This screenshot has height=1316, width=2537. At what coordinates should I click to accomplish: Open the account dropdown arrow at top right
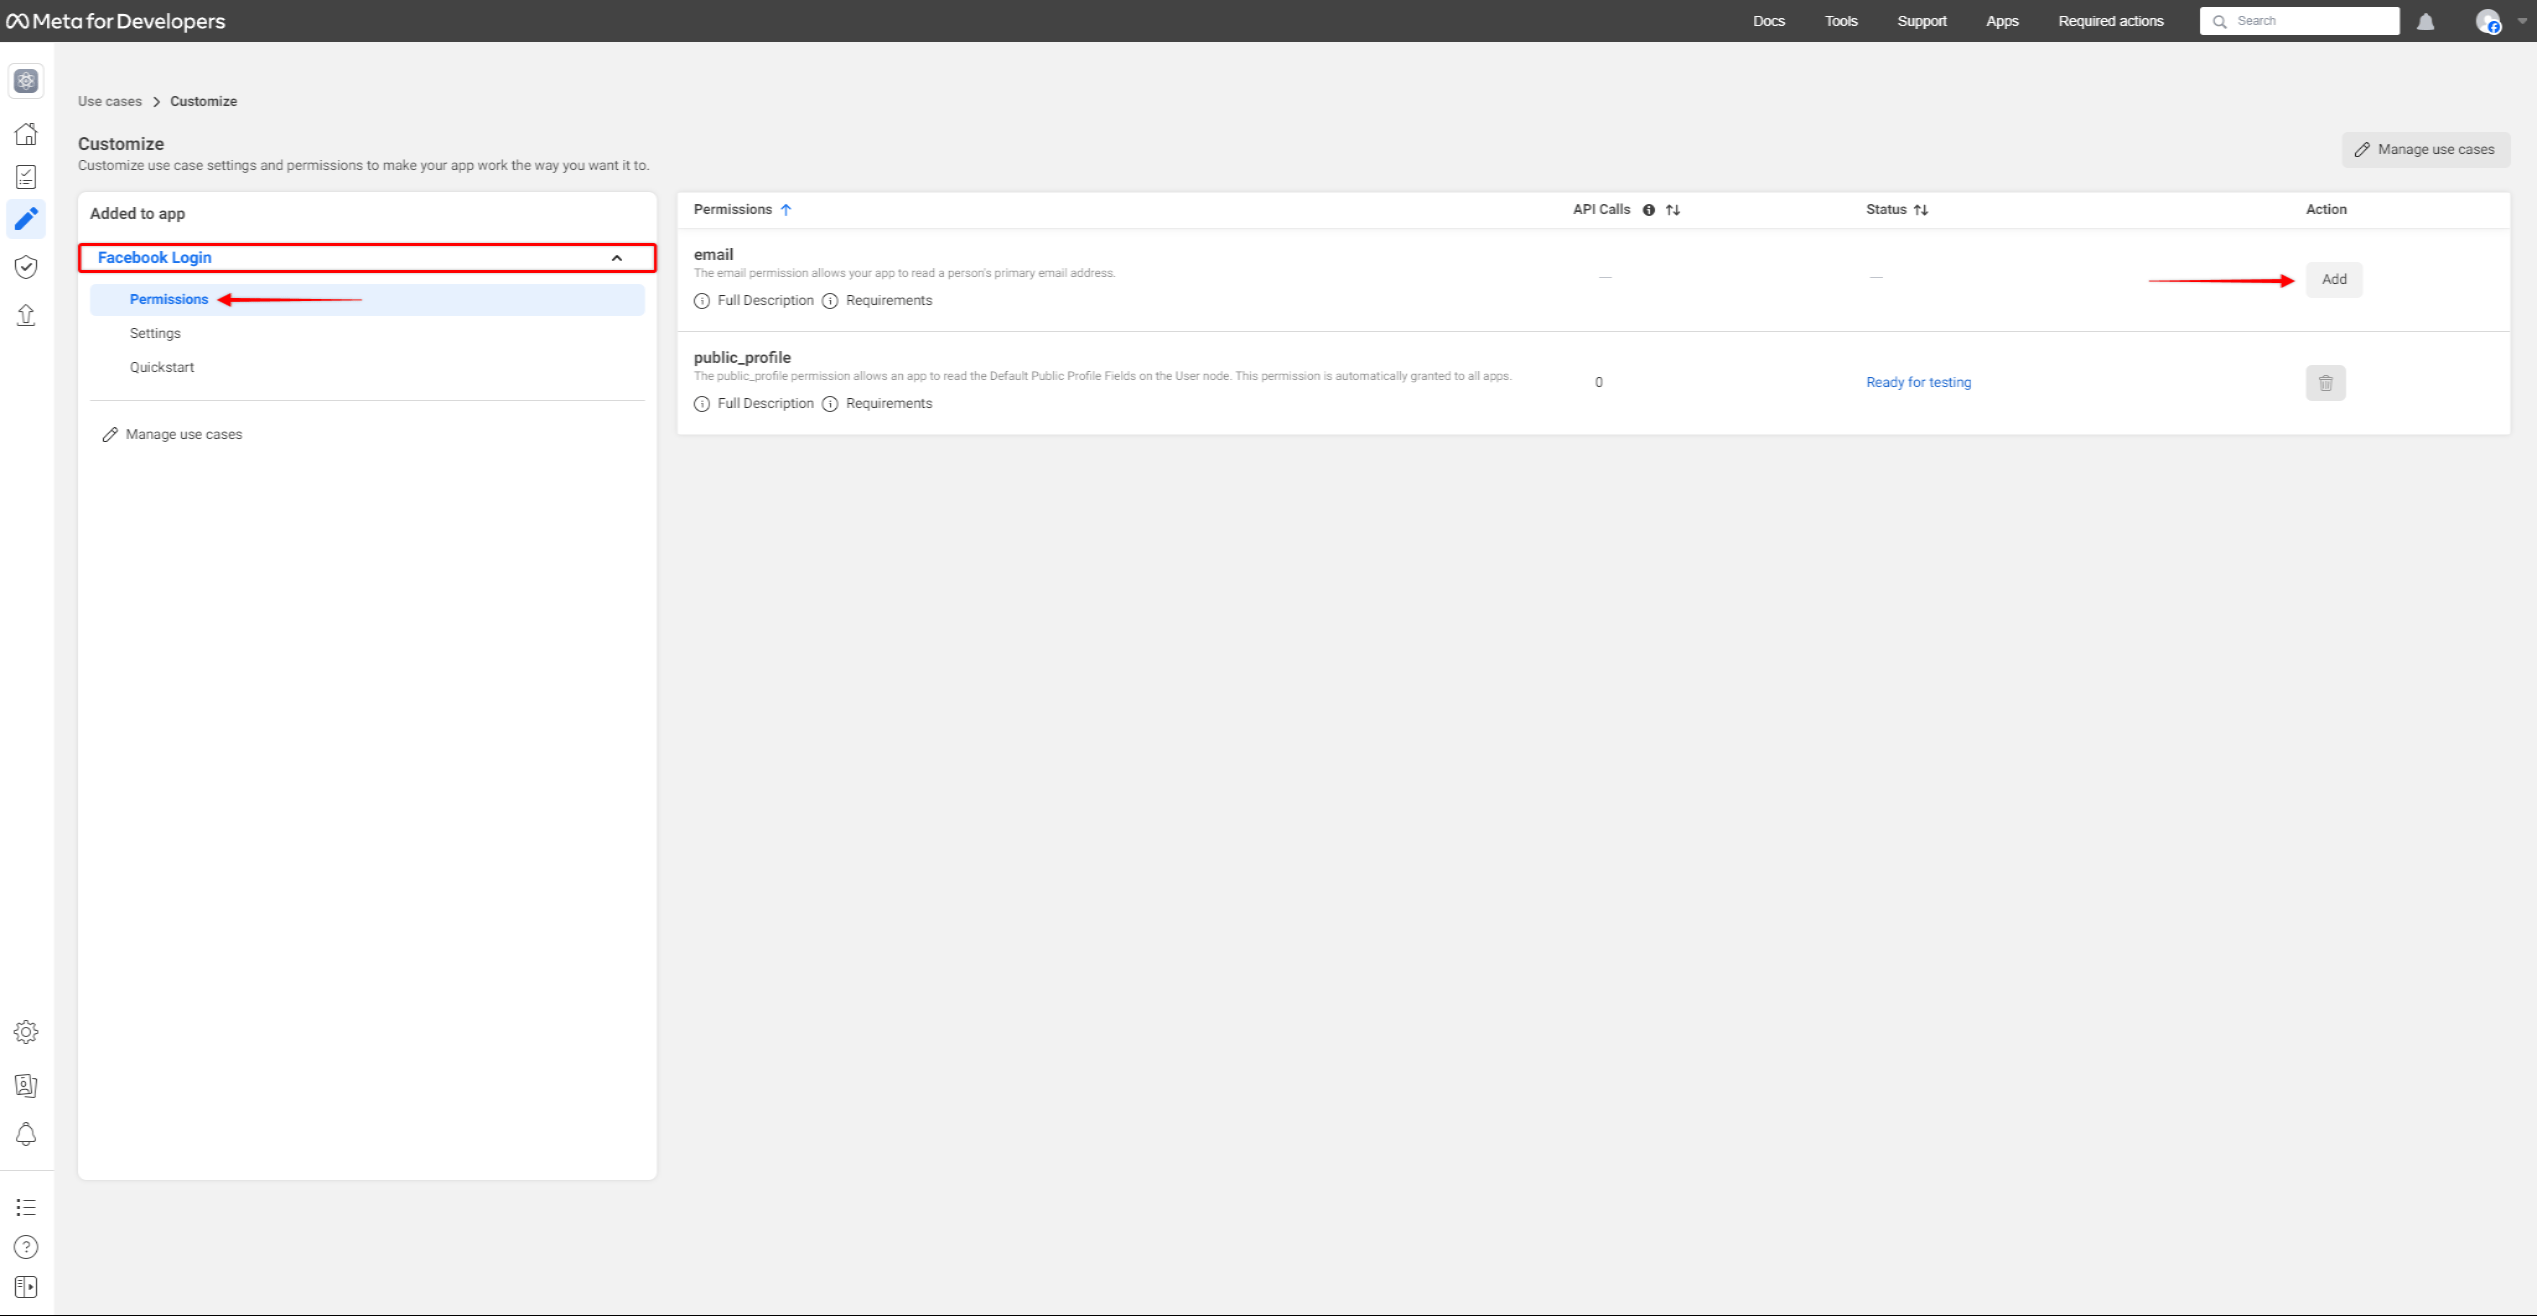pos(2521,21)
